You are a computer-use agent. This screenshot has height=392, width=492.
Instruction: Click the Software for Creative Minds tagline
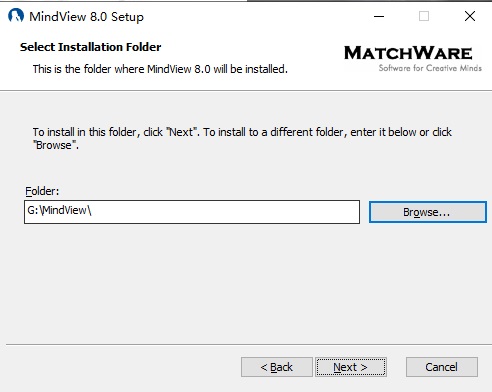(430, 68)
